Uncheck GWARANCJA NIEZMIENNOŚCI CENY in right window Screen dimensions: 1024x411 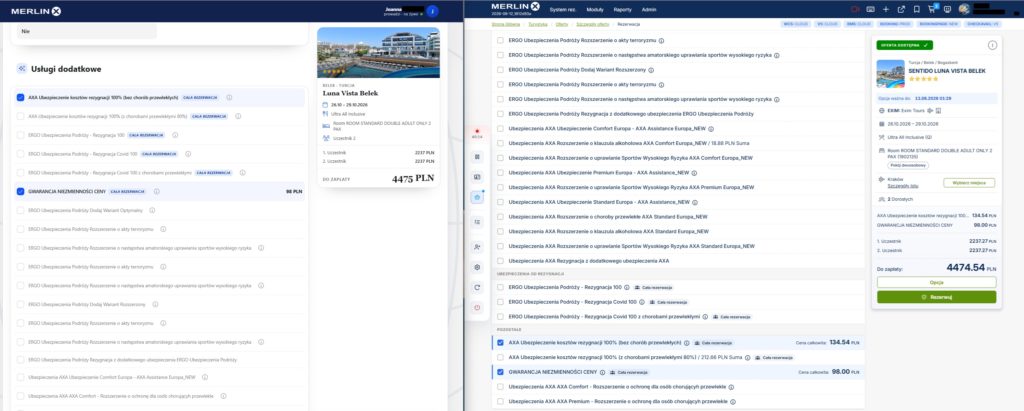pos(500,372)
